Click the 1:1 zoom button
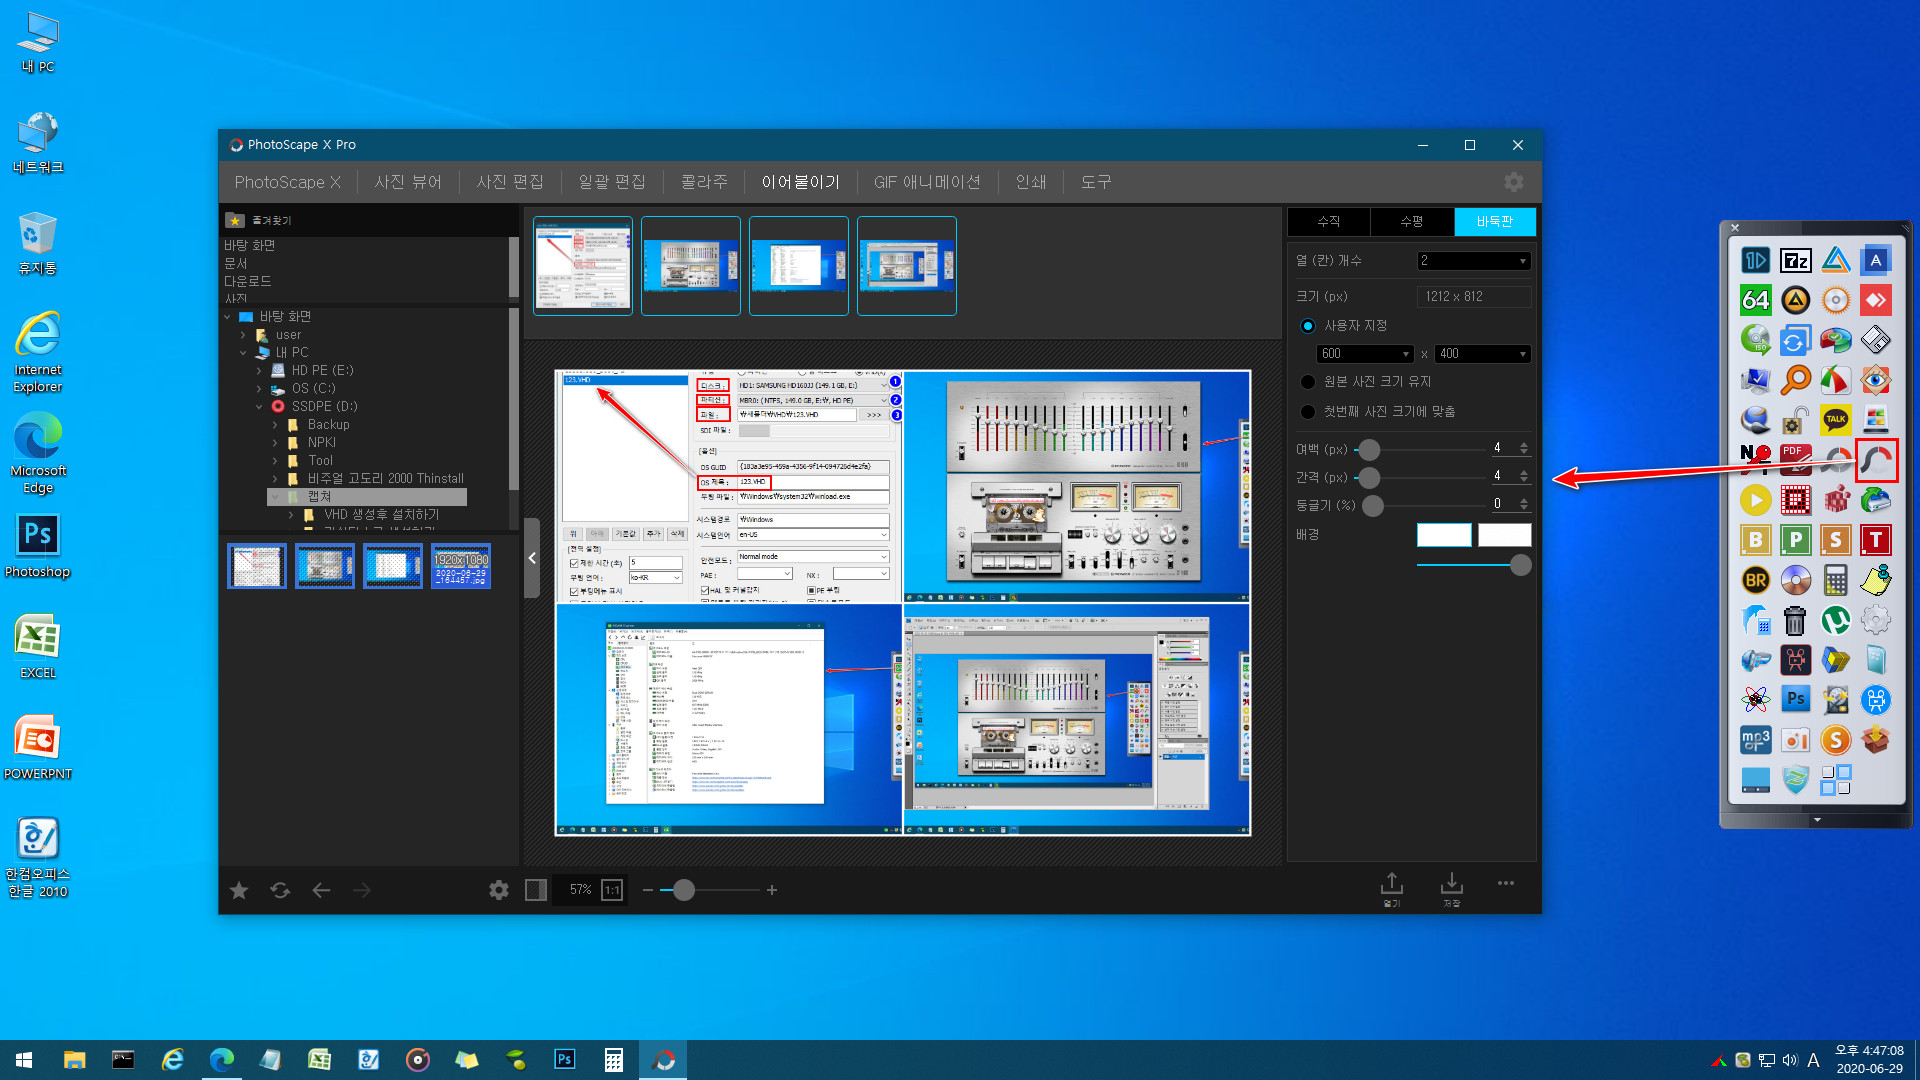Viewport: 1920px width, 1080px height. tap(612, 890)
